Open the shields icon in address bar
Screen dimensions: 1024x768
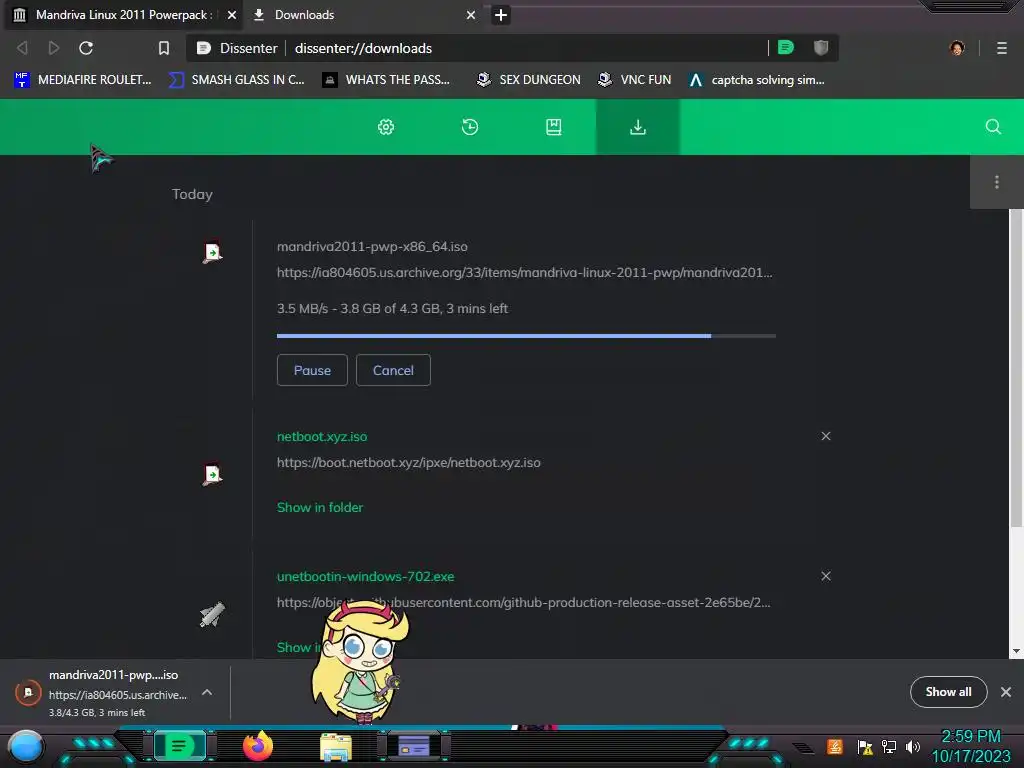pyautogui.click(x=821, y=48)
